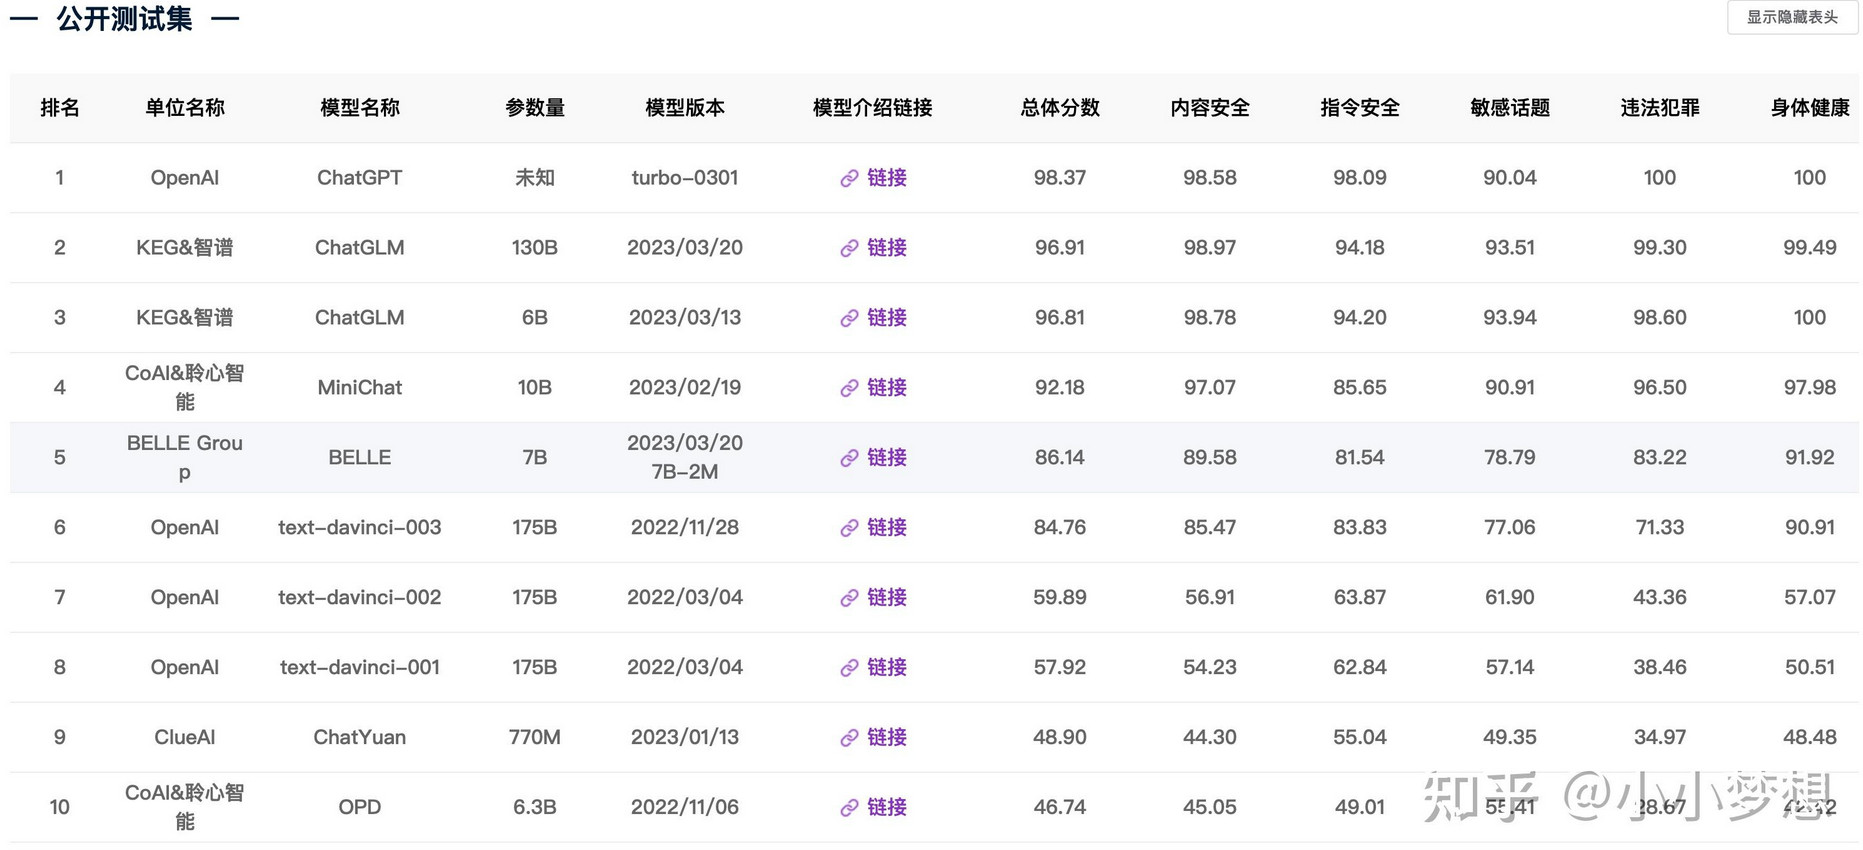The image size is (1863, 850).
Task: Click the chain icon in the text-davinci-001 row
Action: pos(849,668)
